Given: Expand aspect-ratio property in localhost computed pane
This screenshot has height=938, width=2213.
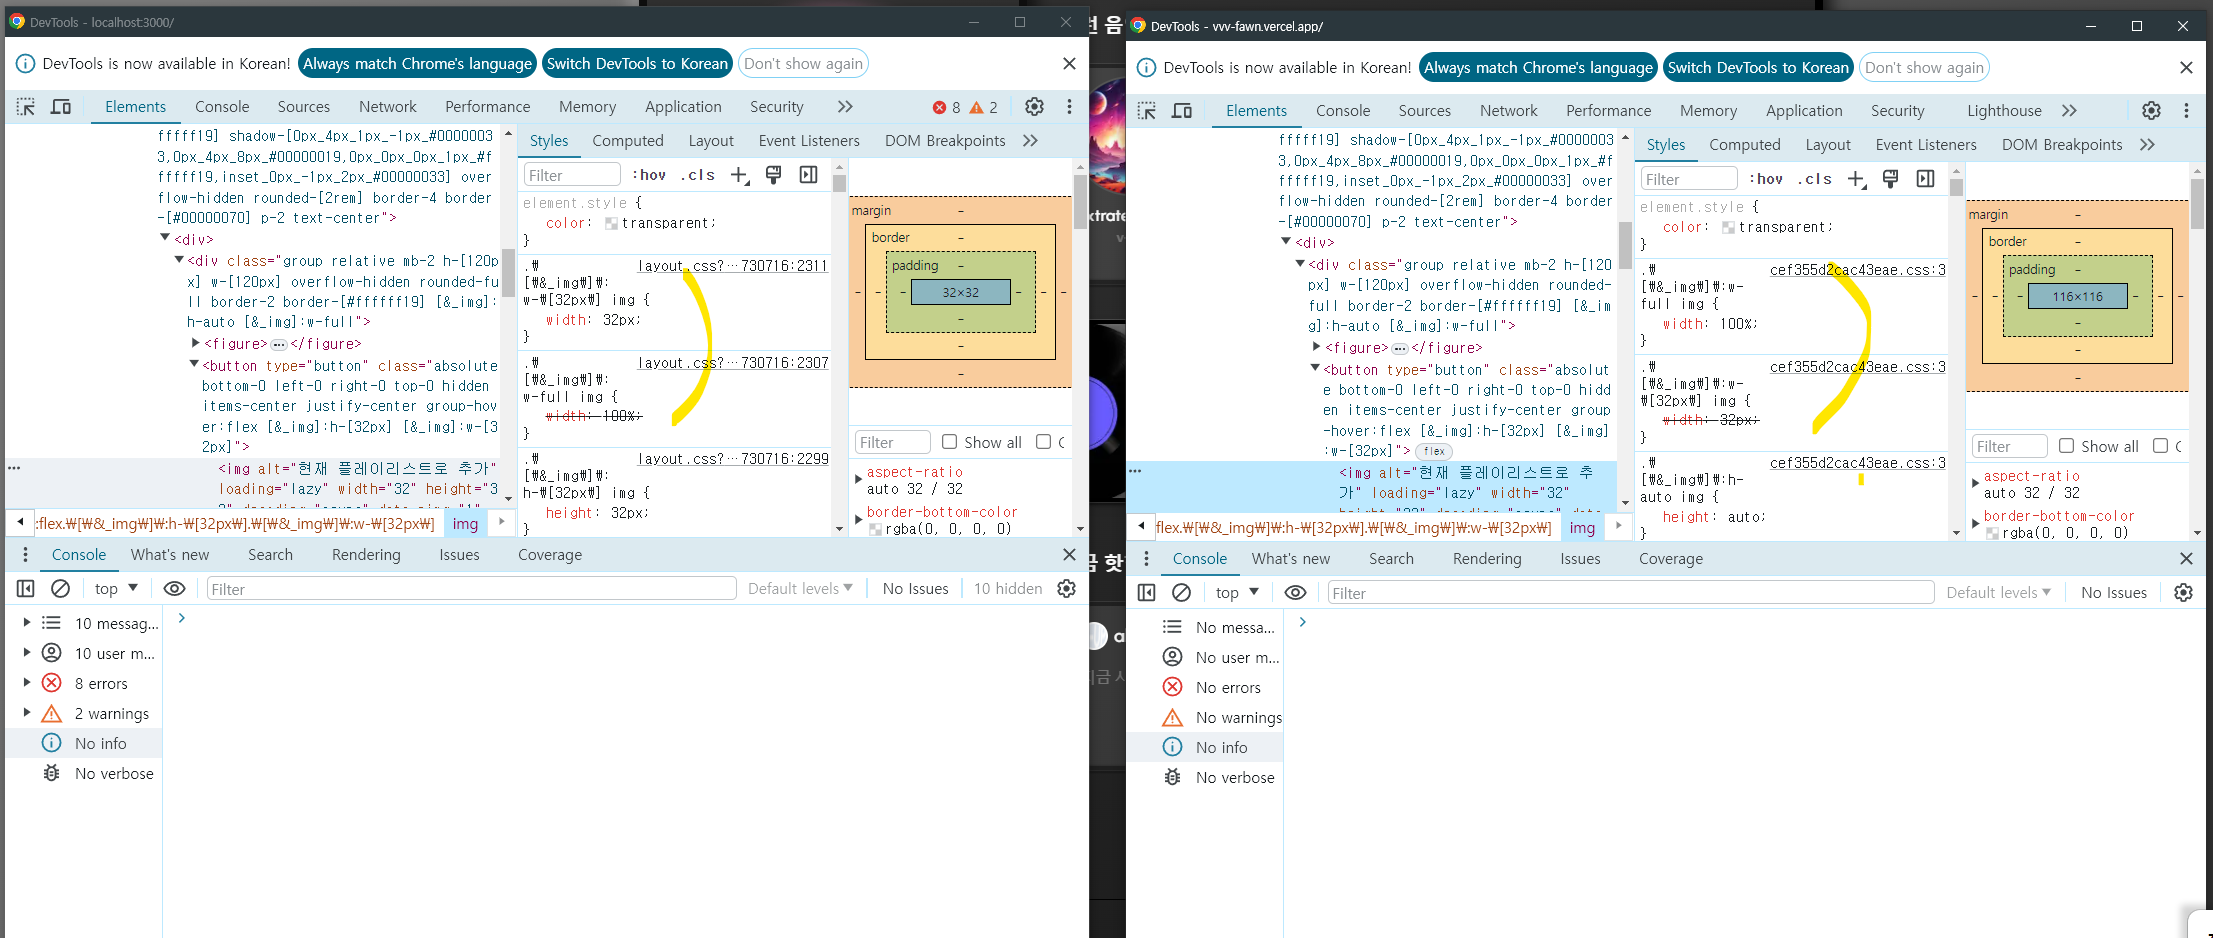Looking at the screenshot, I should pos(858,480).
